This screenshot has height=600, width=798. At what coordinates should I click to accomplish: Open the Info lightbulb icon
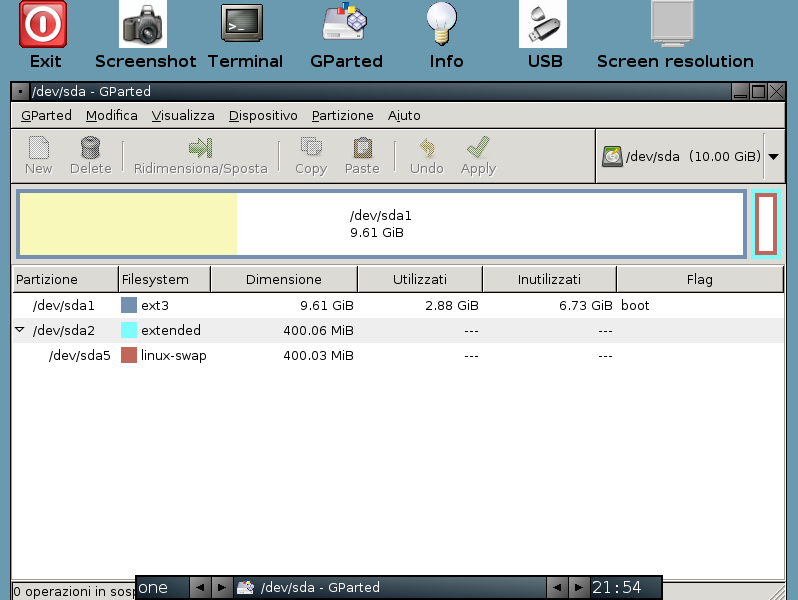(442, 24)
